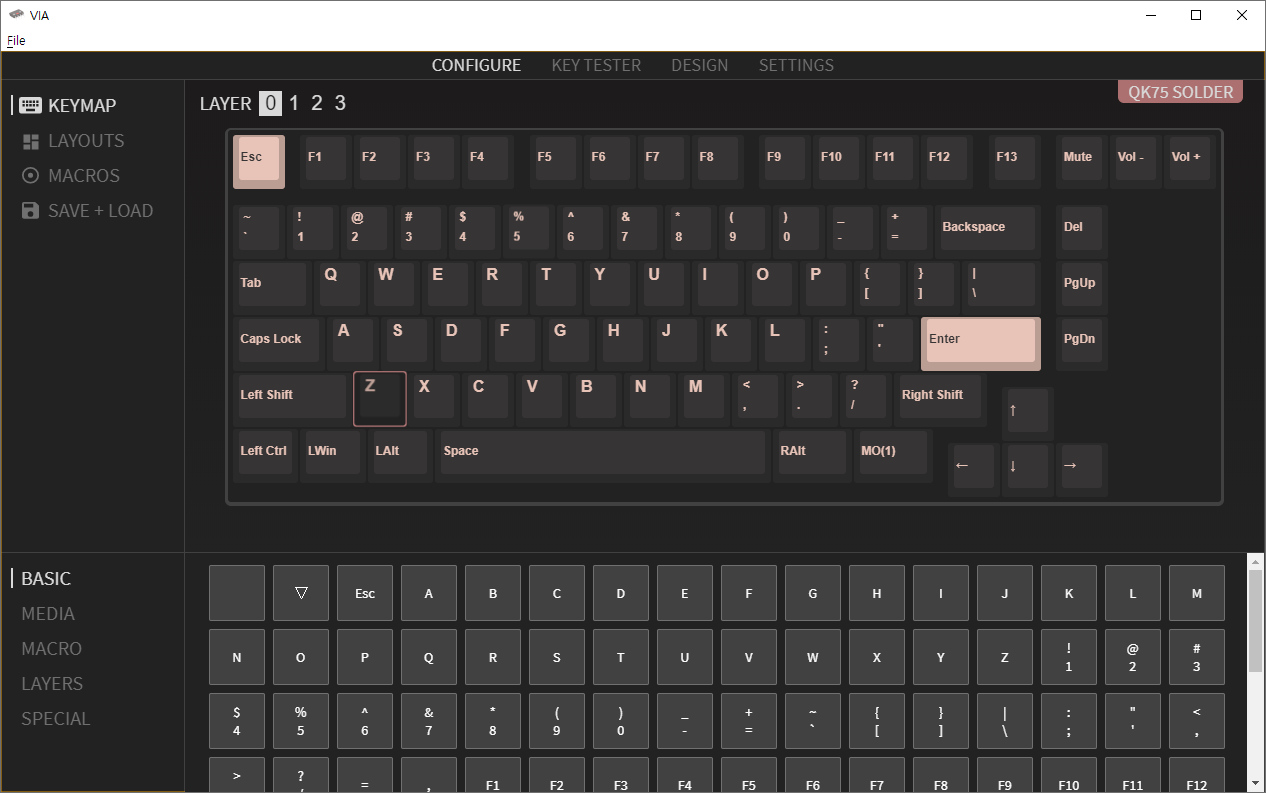Select layer 0
Screen dimensions: 1266x793
(270, 103)
